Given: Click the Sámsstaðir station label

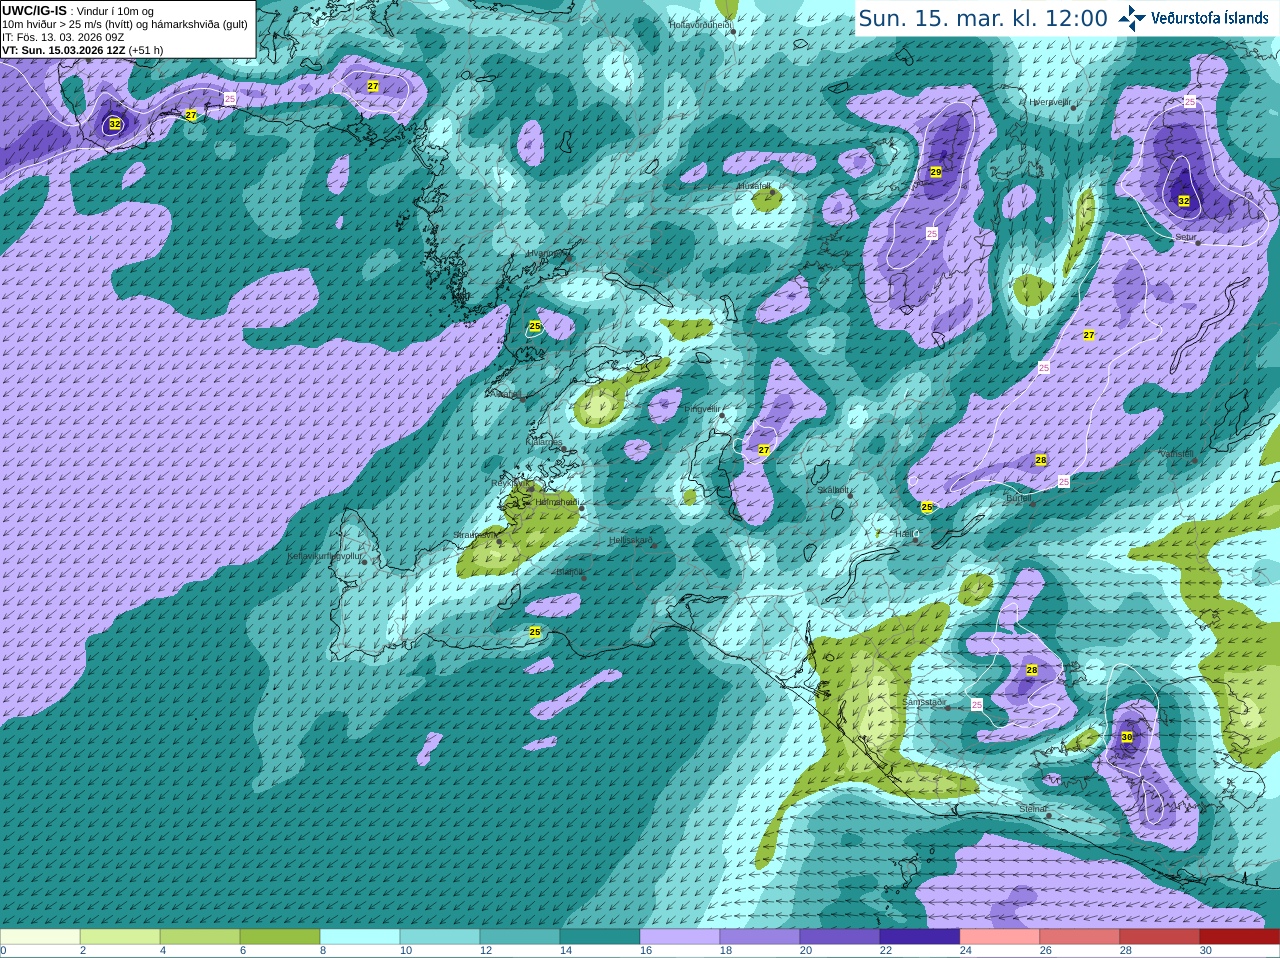Looking at the screenshot, I should tap(924, 702).
